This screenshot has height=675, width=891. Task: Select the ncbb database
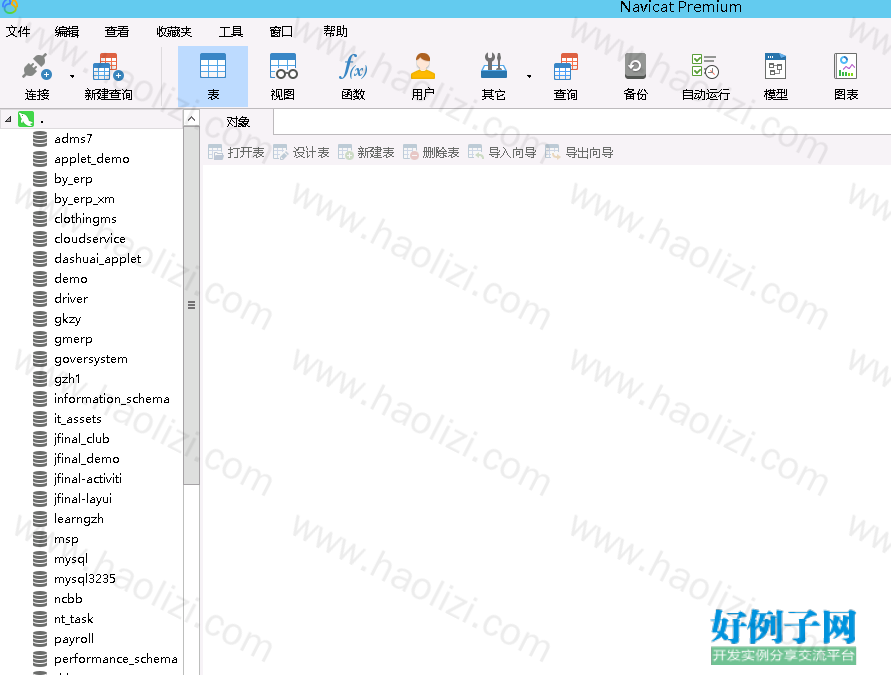68,599
